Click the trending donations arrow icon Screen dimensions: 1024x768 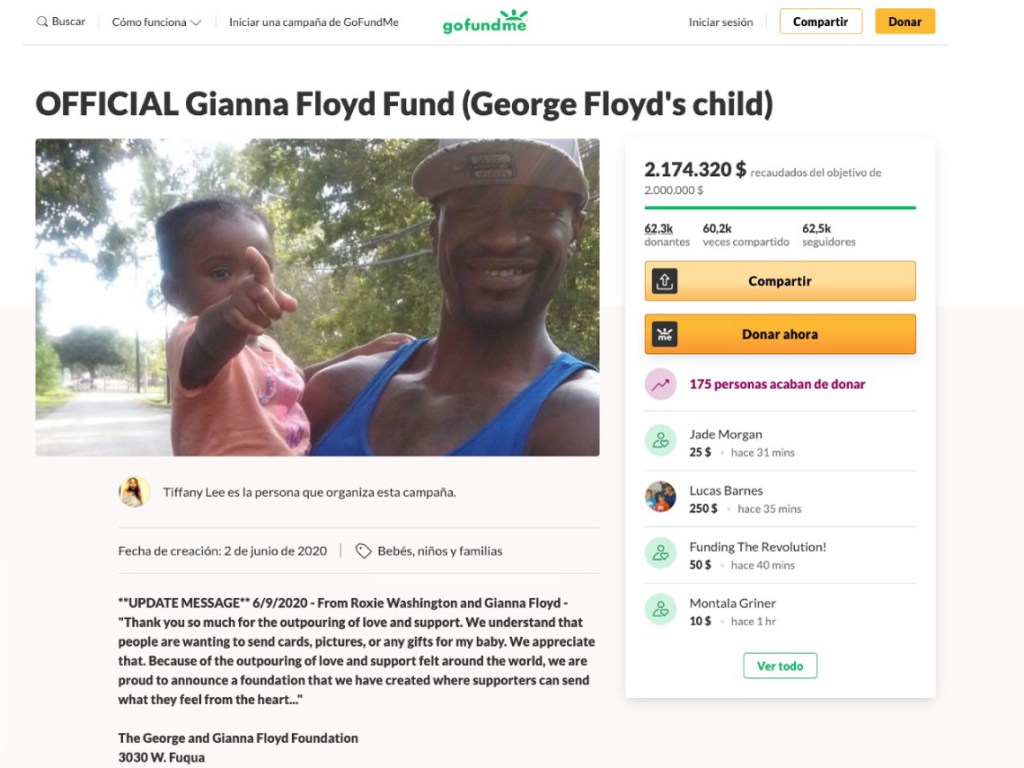pos(660,384)
